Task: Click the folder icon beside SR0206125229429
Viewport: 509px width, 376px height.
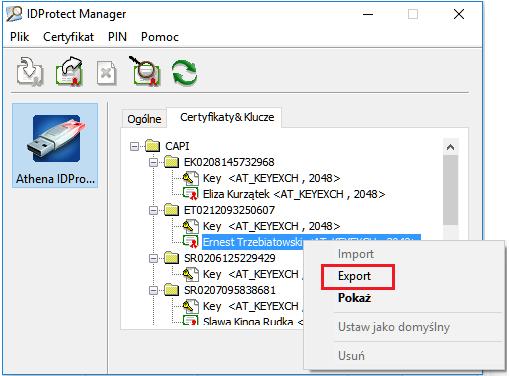Action: pyautogui.click(x=172, y=258)
